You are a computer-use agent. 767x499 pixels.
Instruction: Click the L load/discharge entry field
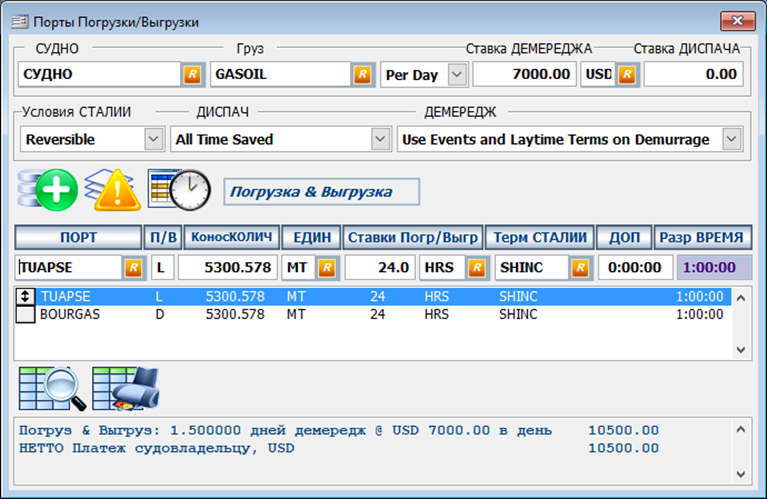click(x=162, y=268)
